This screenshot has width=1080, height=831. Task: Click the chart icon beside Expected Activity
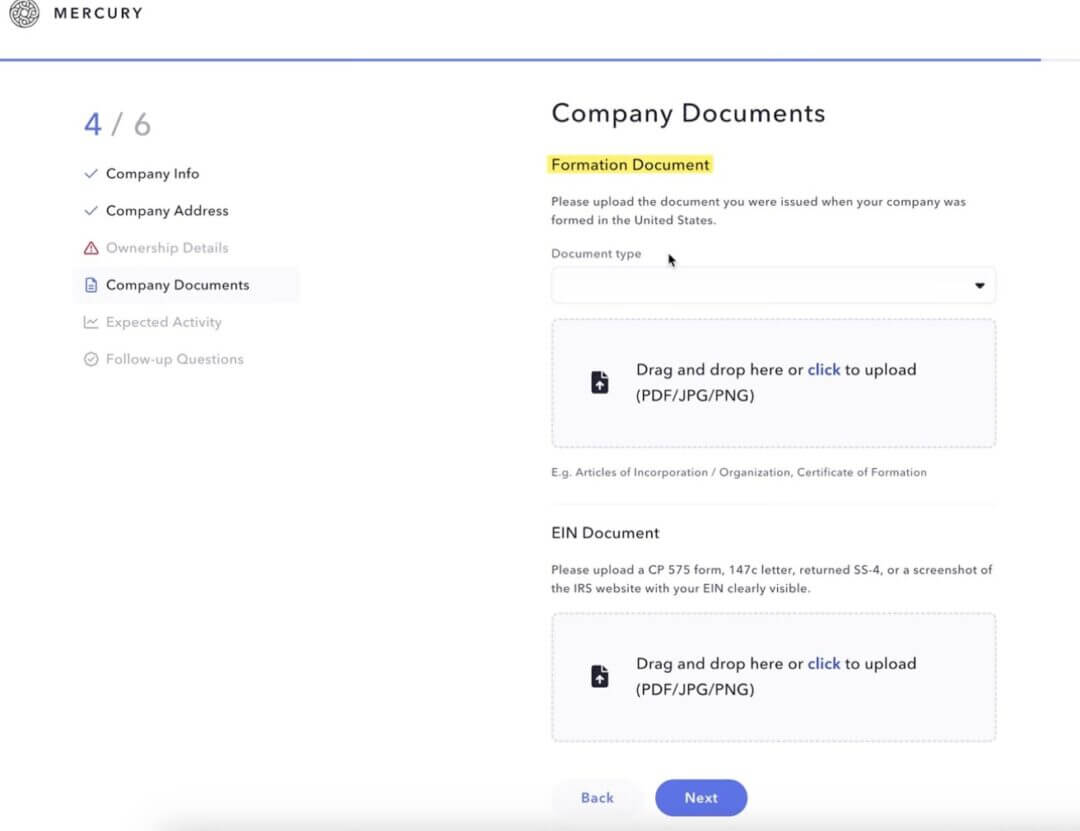[90, 322]
